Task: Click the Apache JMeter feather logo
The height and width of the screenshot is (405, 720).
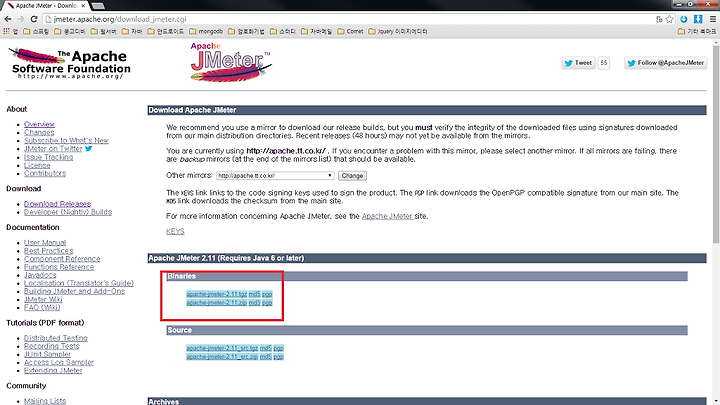Action: (x=231, y=62)
